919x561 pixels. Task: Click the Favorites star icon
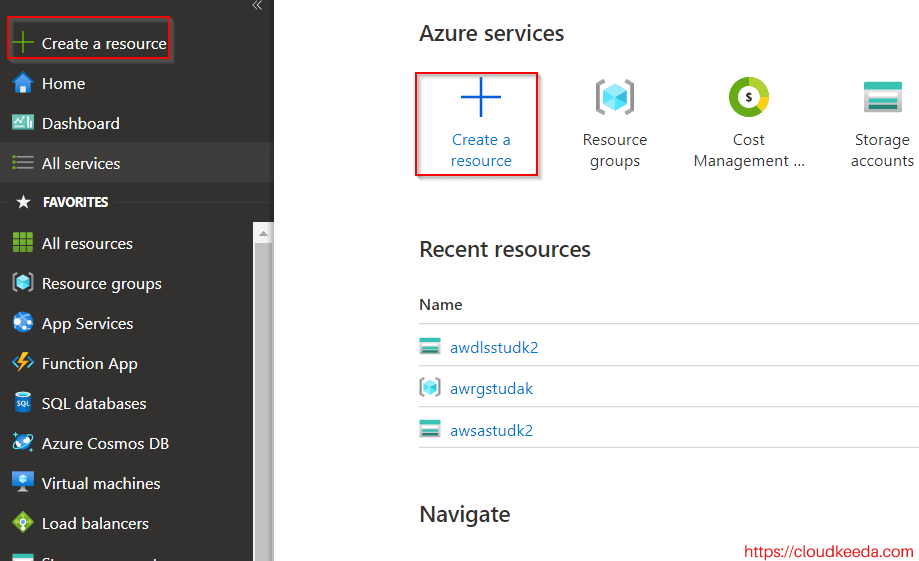tap(23, 202)
